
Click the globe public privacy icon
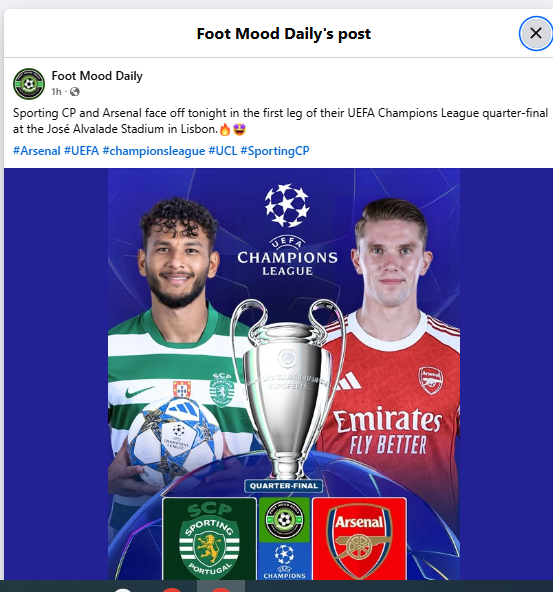[x=75, y=92]
